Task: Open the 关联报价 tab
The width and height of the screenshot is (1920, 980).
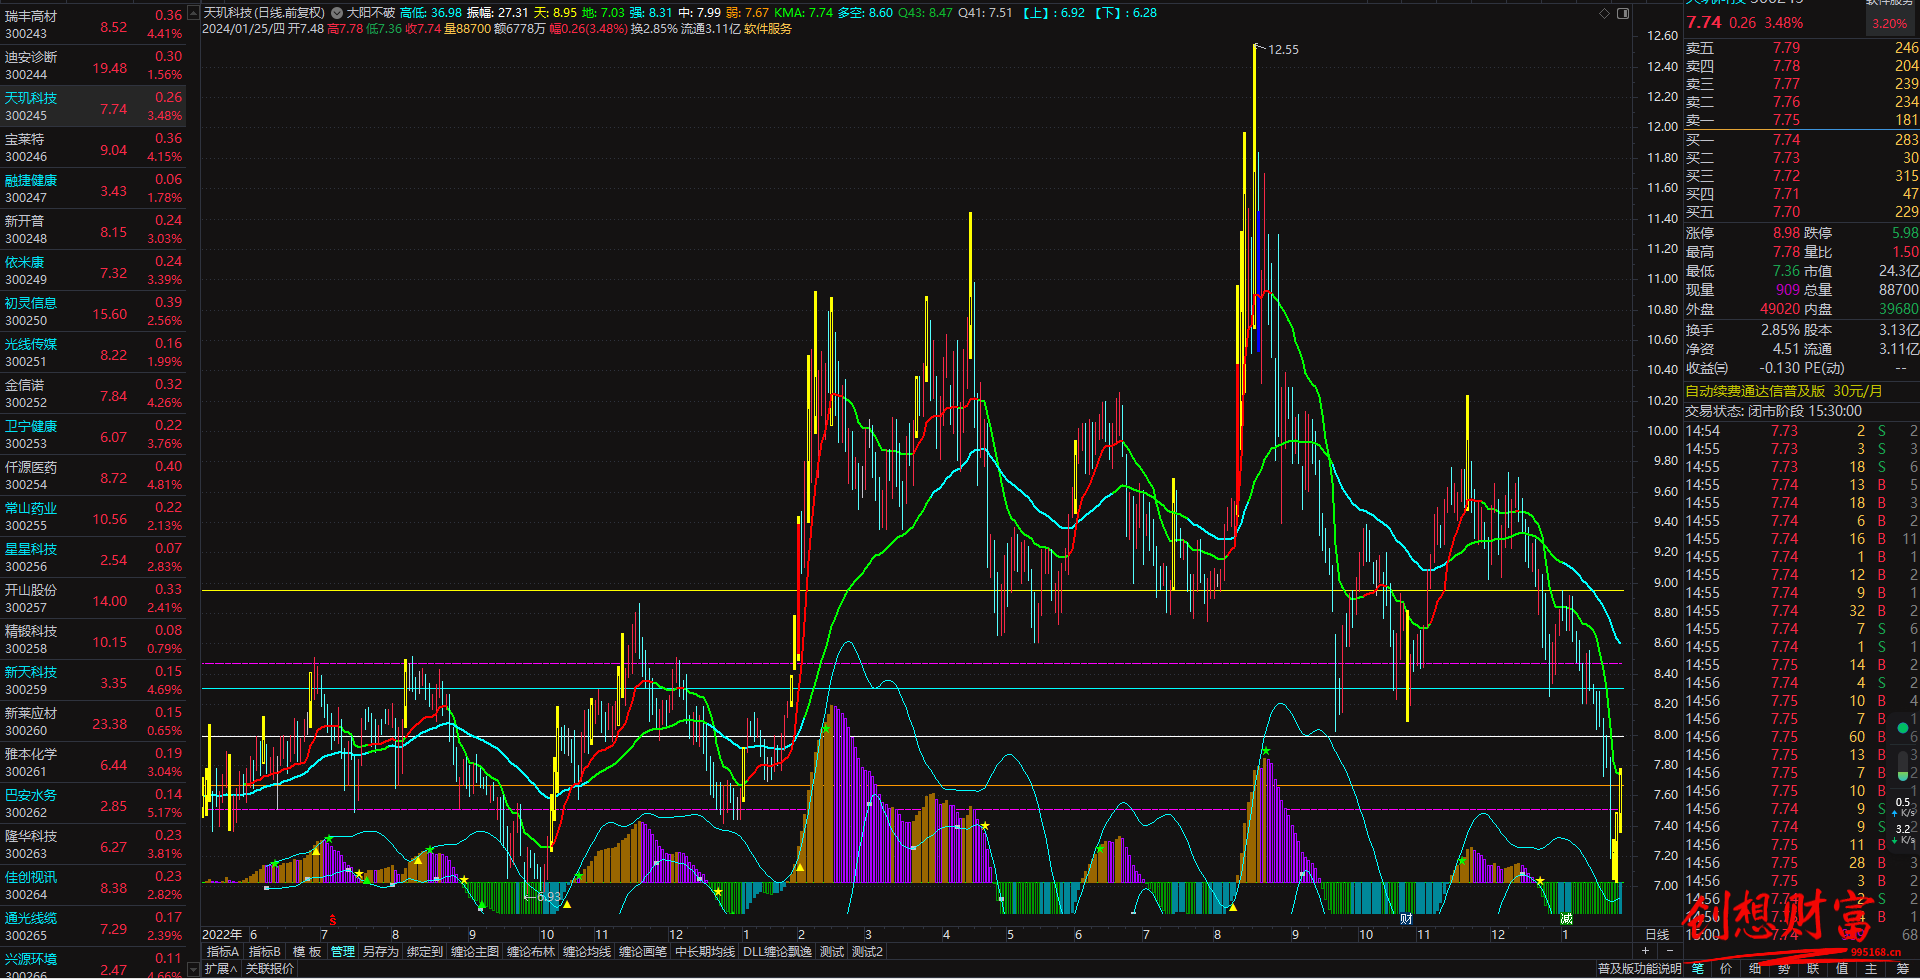Action: pyautogui.click(x=270, y=968)
